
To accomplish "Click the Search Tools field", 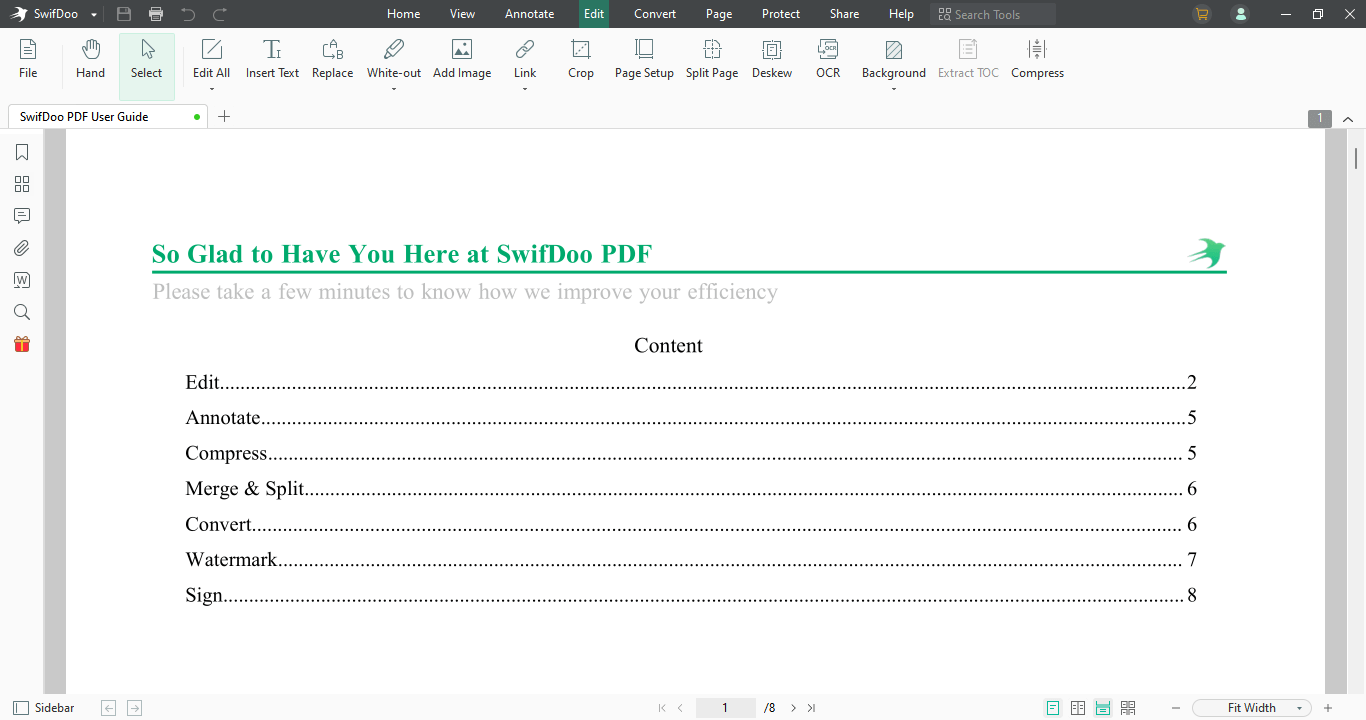I will [x=993, y=14].
